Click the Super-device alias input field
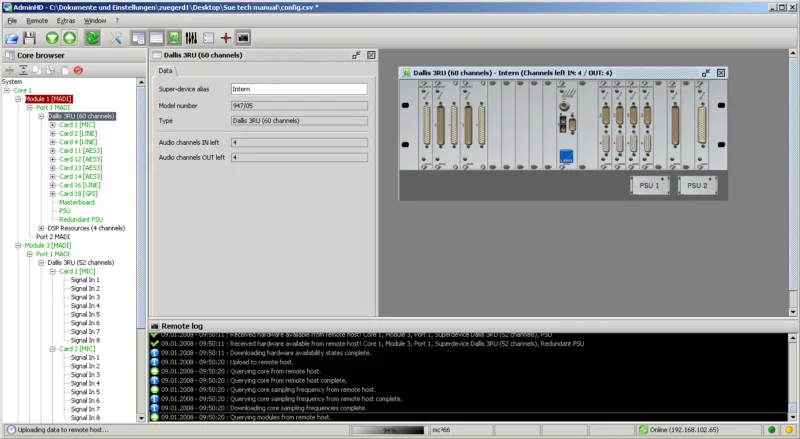The width and height of the screenshot is (800, 439). [x=299, y=89]
